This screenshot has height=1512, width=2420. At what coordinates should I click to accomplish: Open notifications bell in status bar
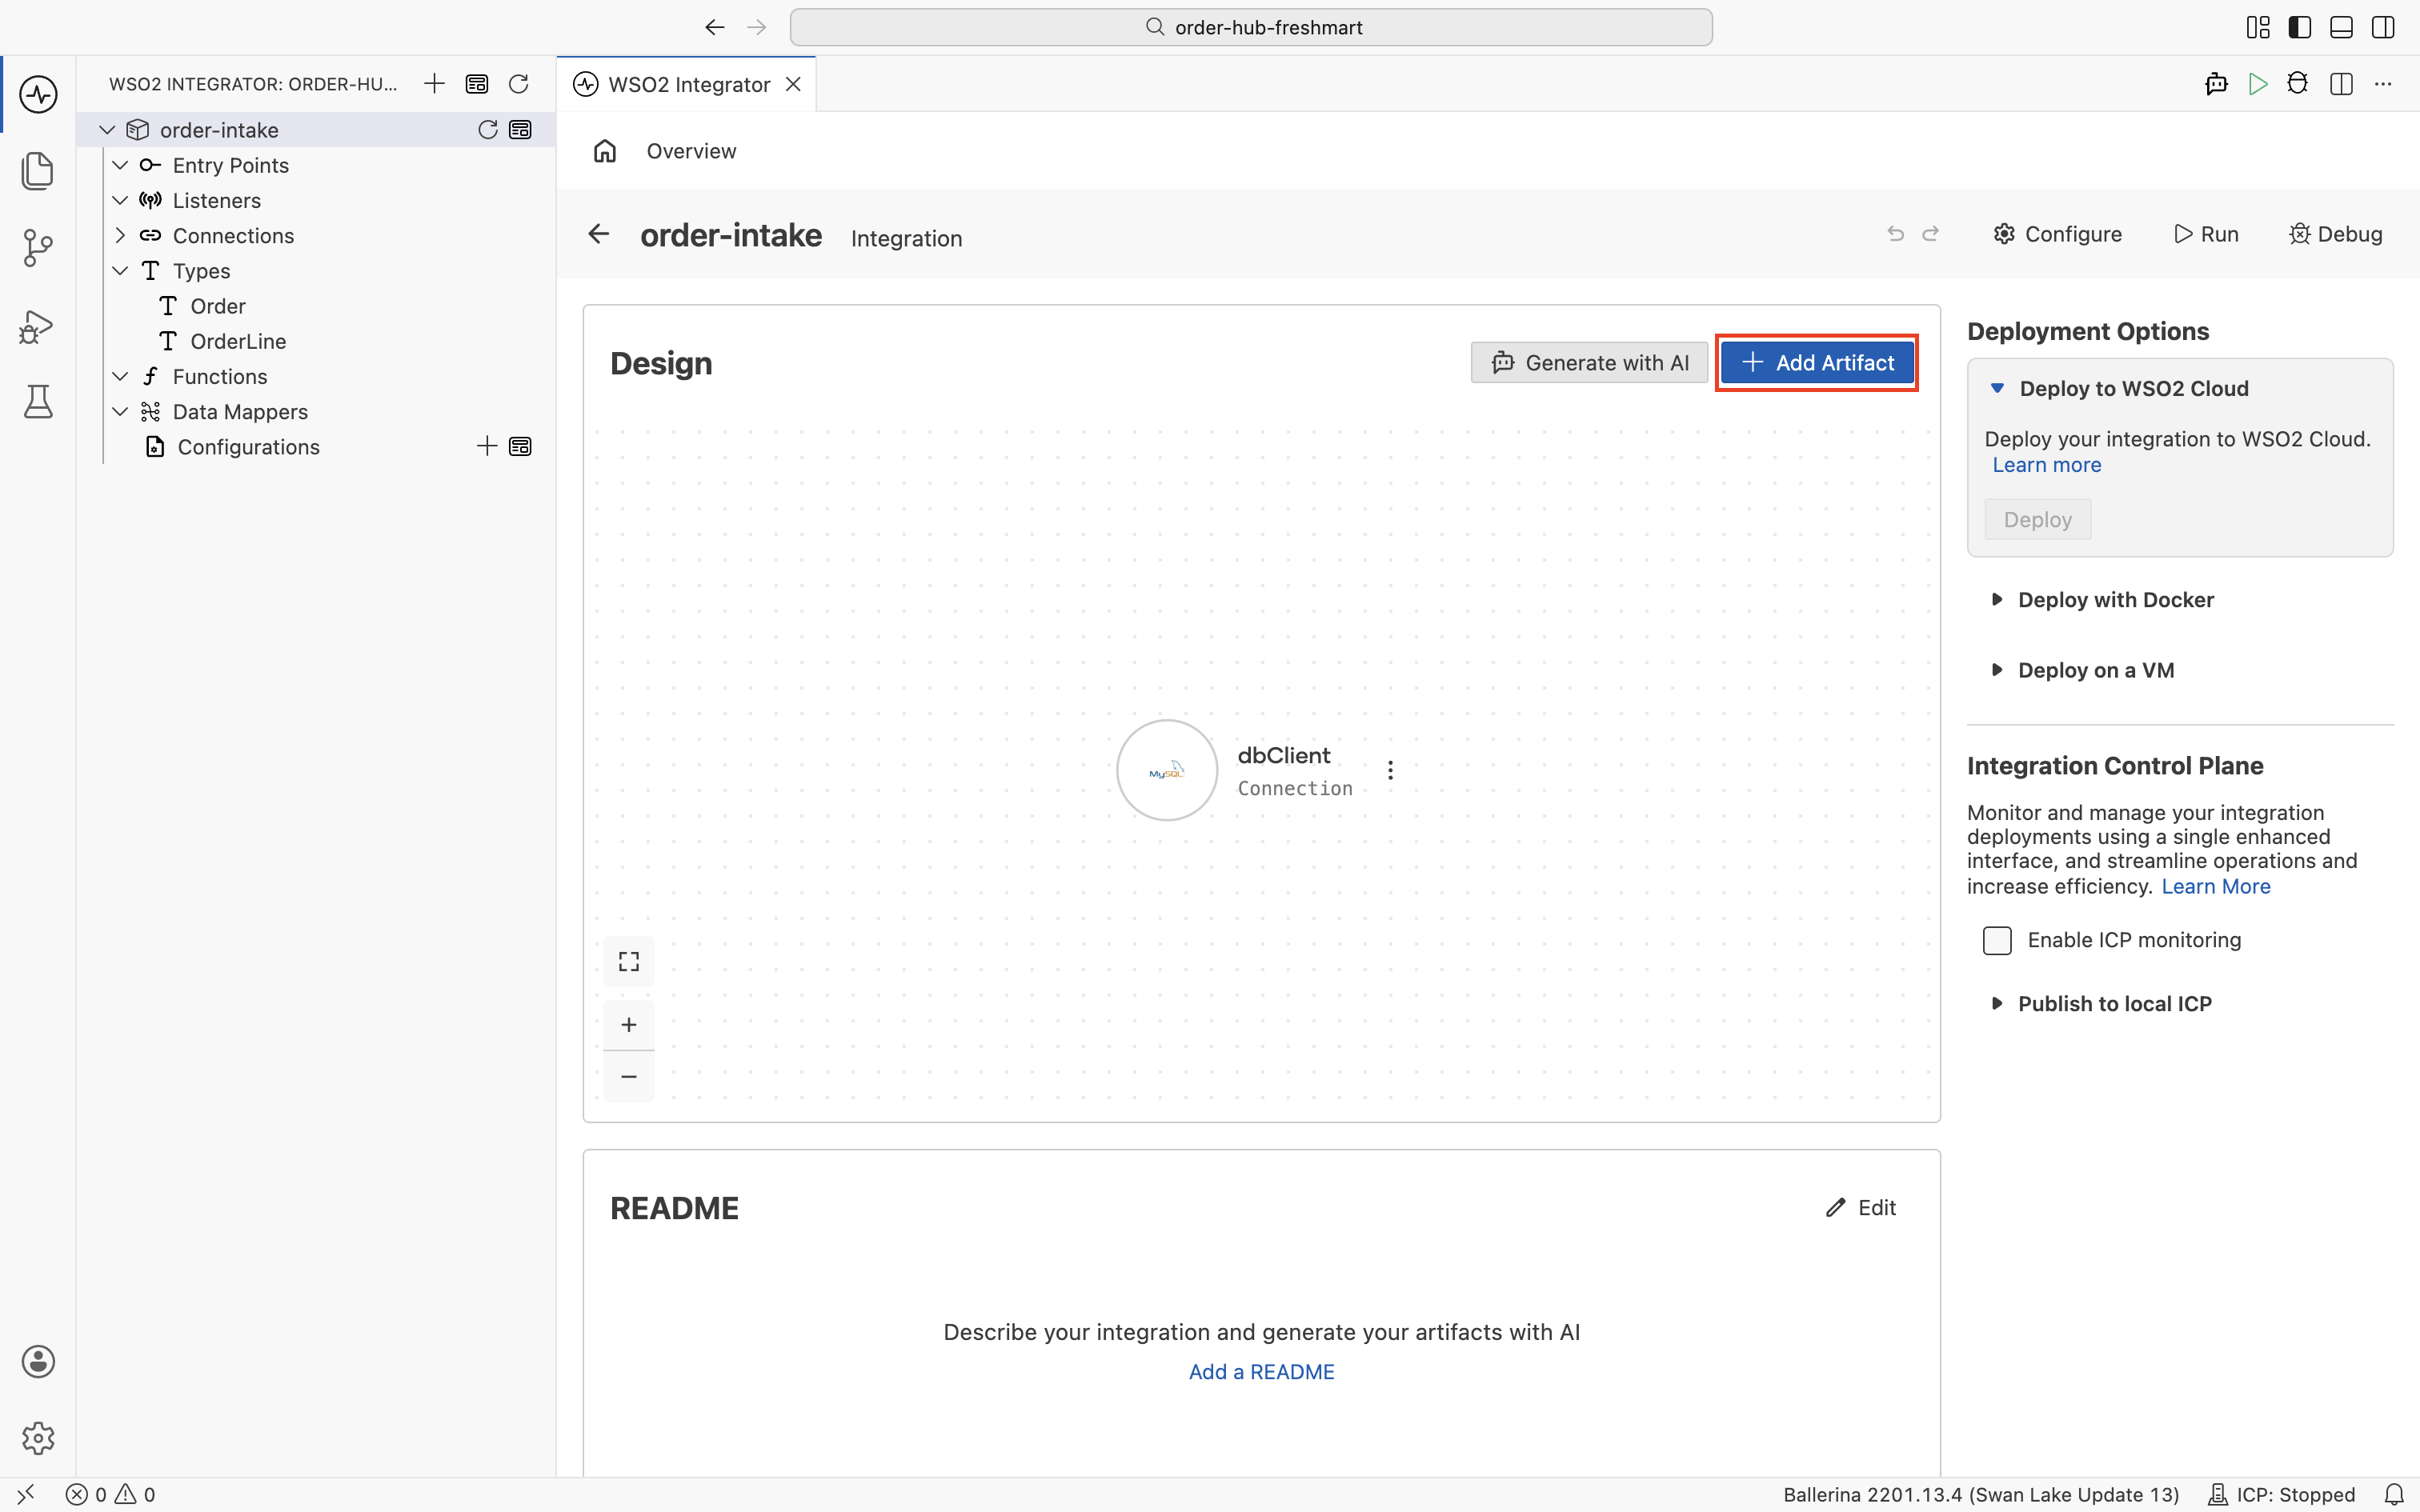coord(2394,1494)
